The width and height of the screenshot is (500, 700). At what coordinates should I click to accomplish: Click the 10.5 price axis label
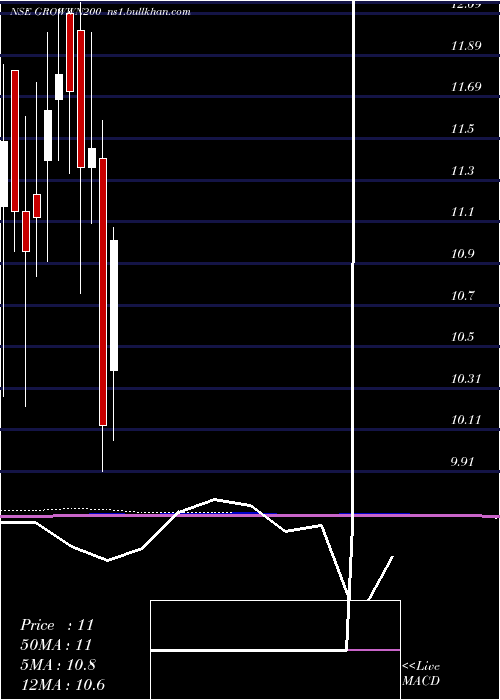462,337
